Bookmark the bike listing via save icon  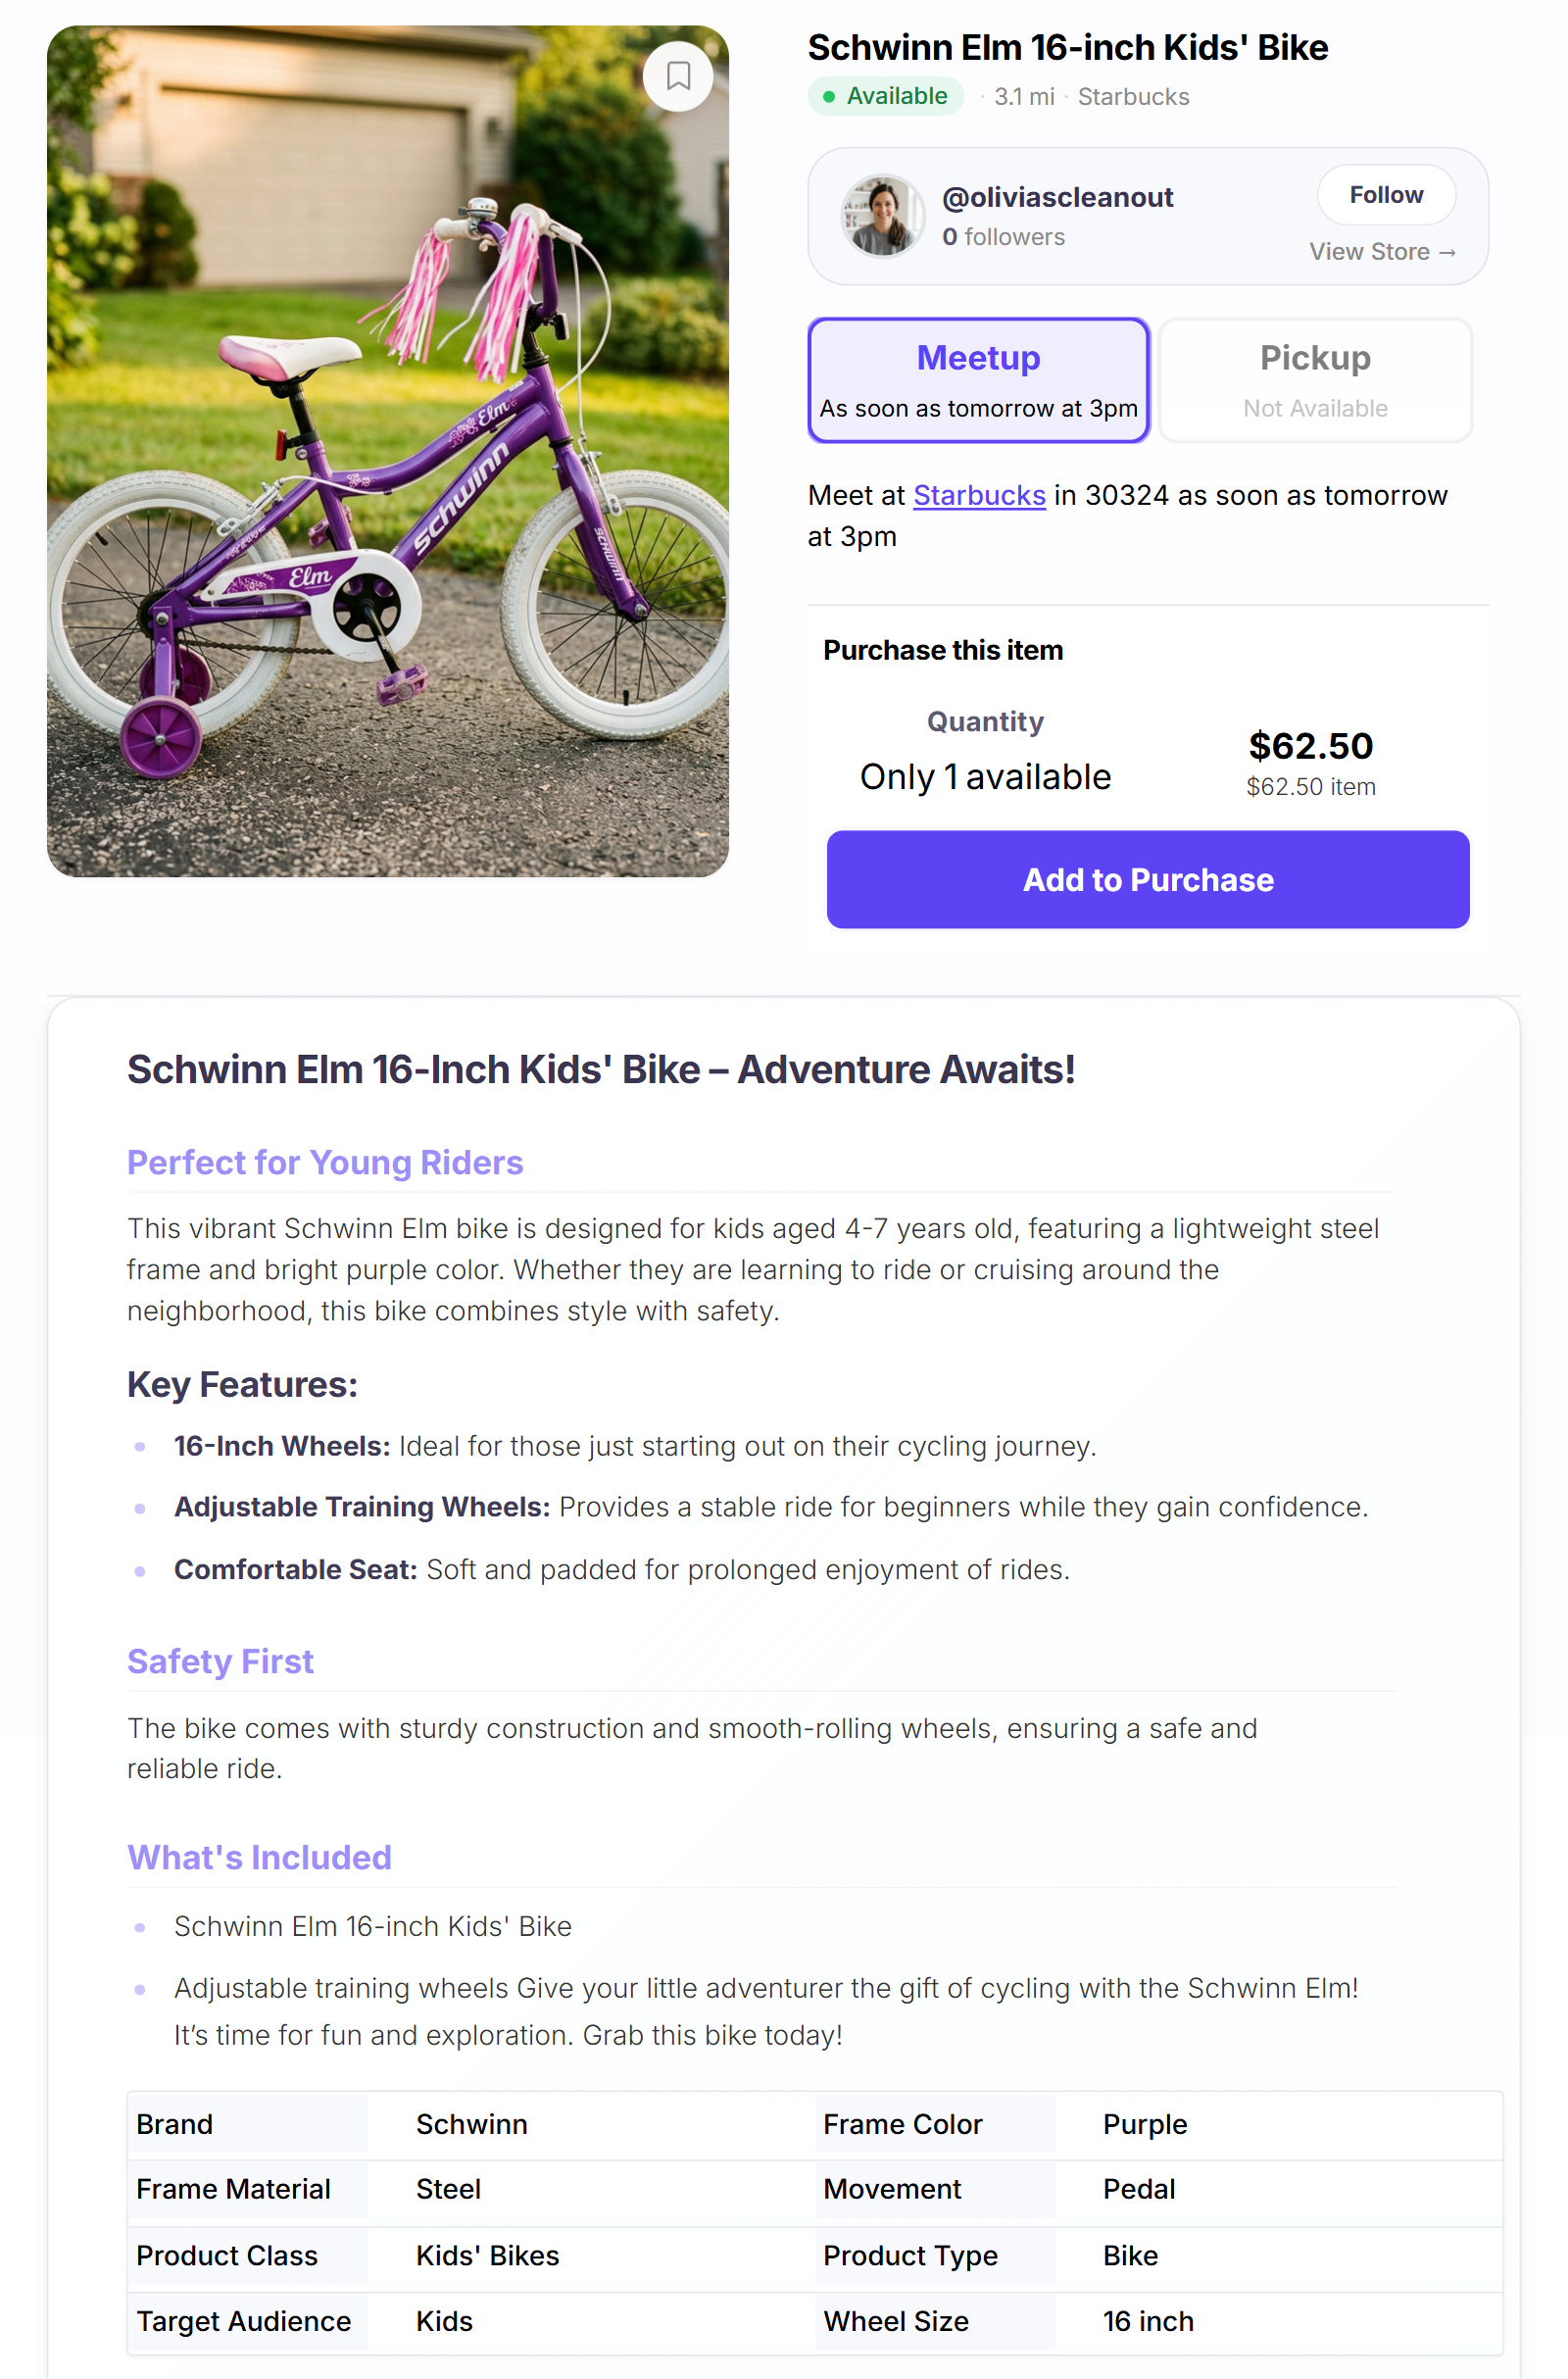[x=679, y=75]
